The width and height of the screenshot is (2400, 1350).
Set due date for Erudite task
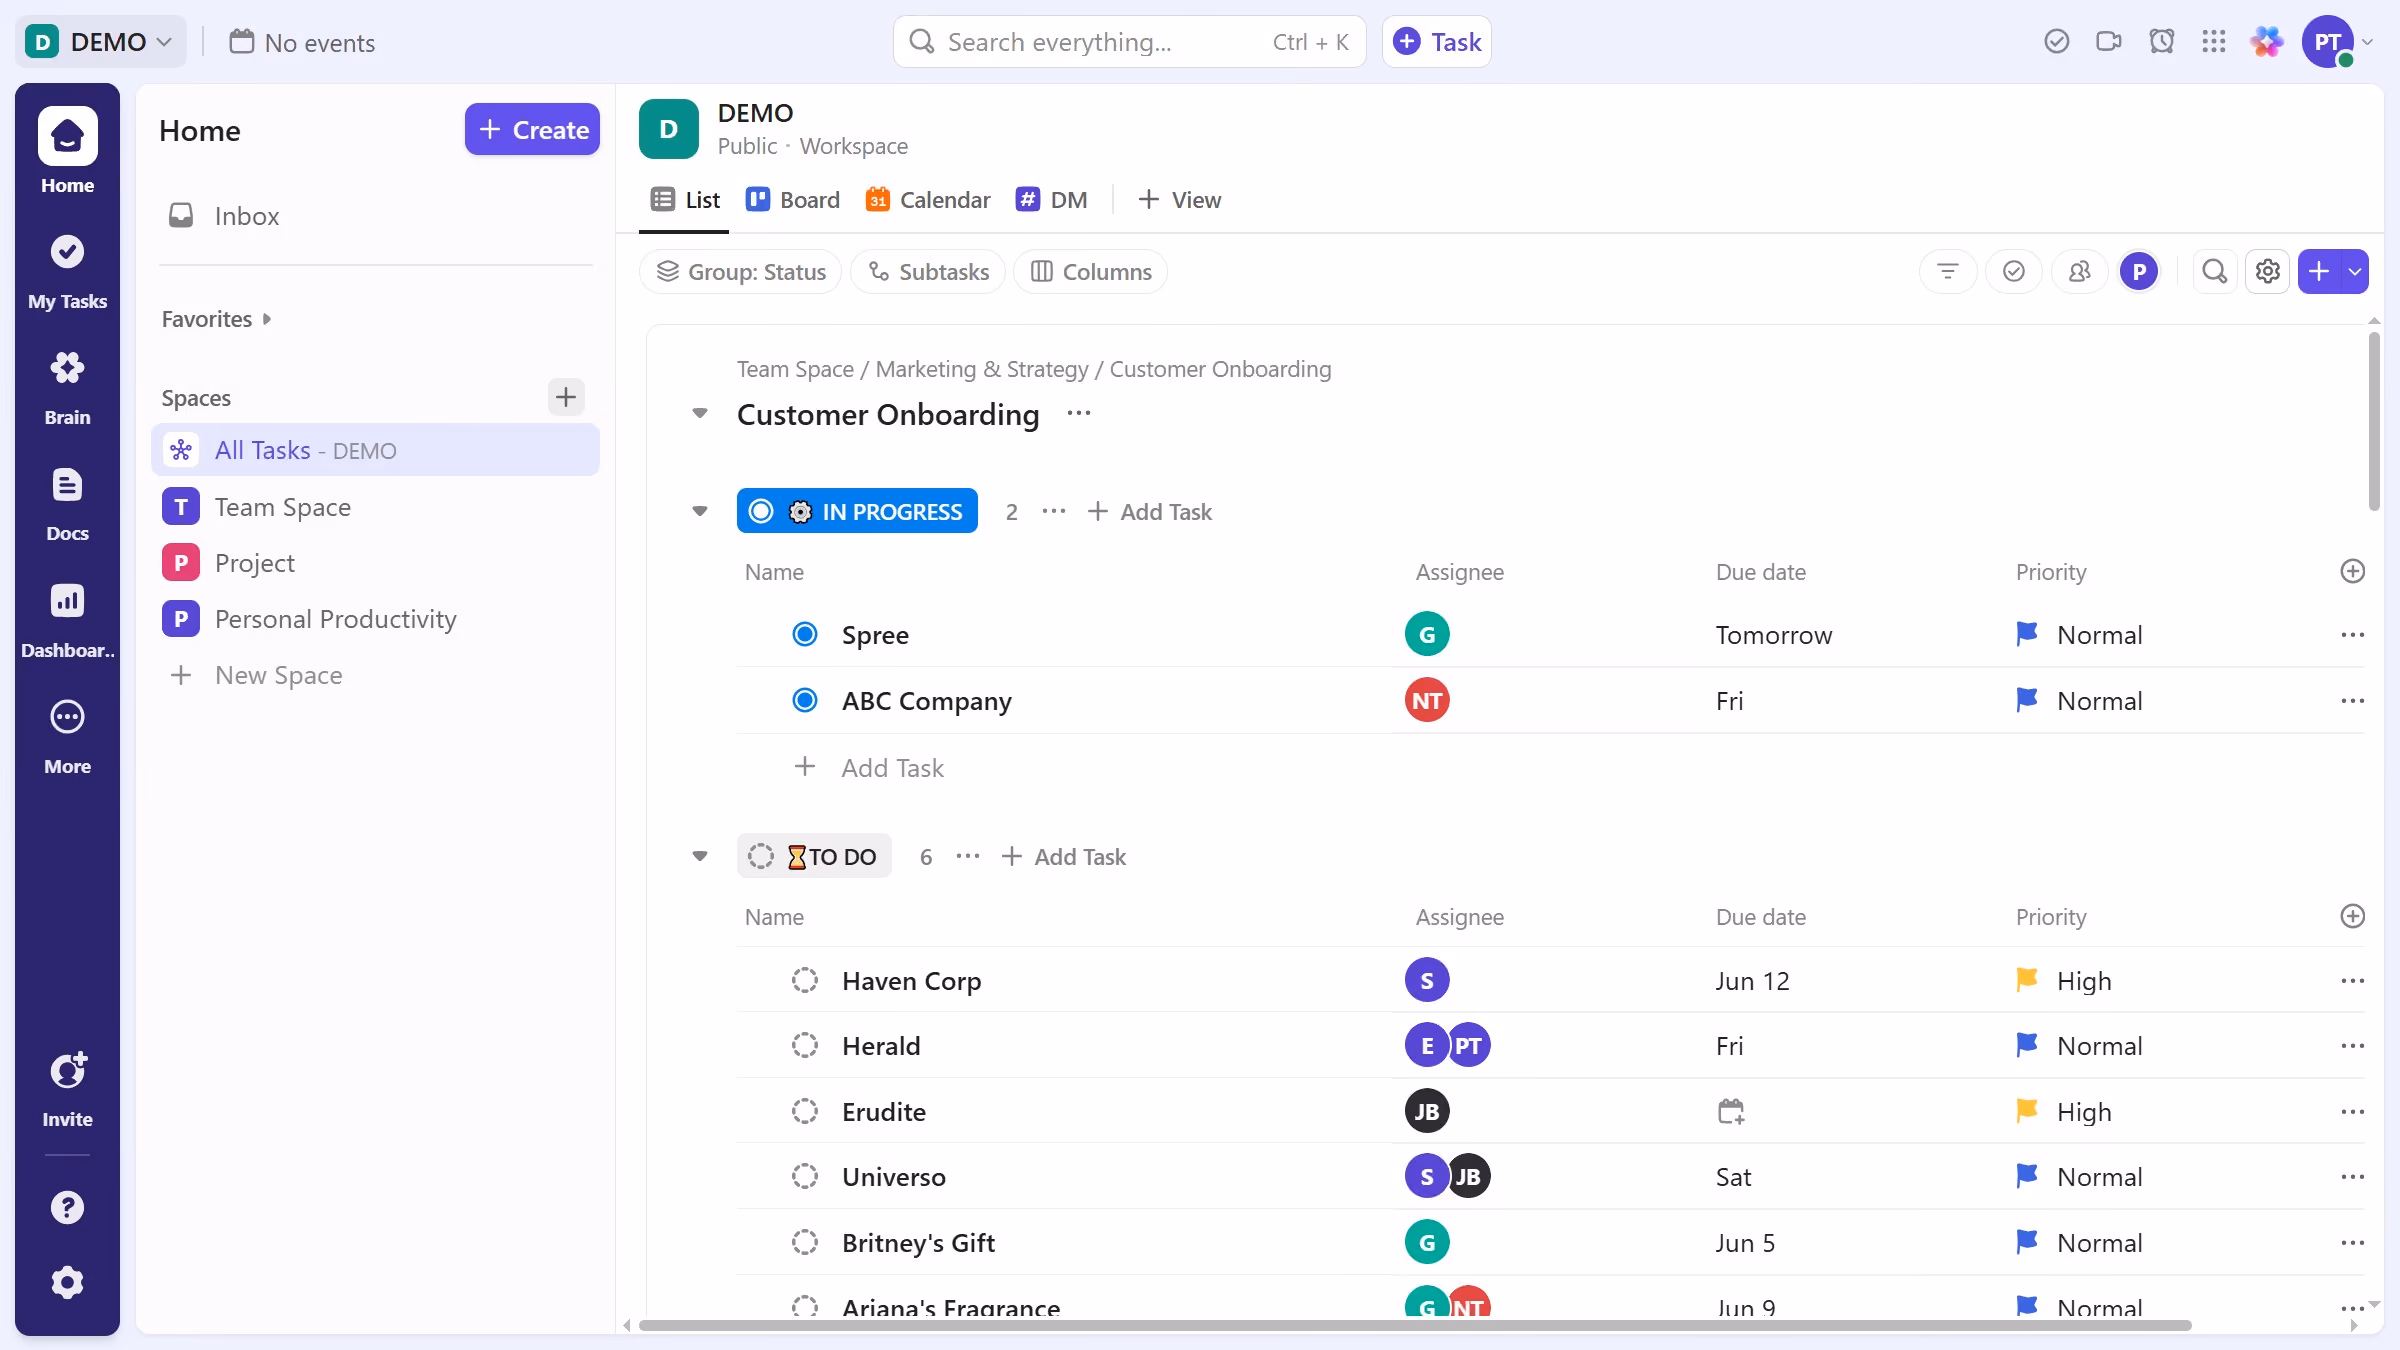pos(1730,1111)
